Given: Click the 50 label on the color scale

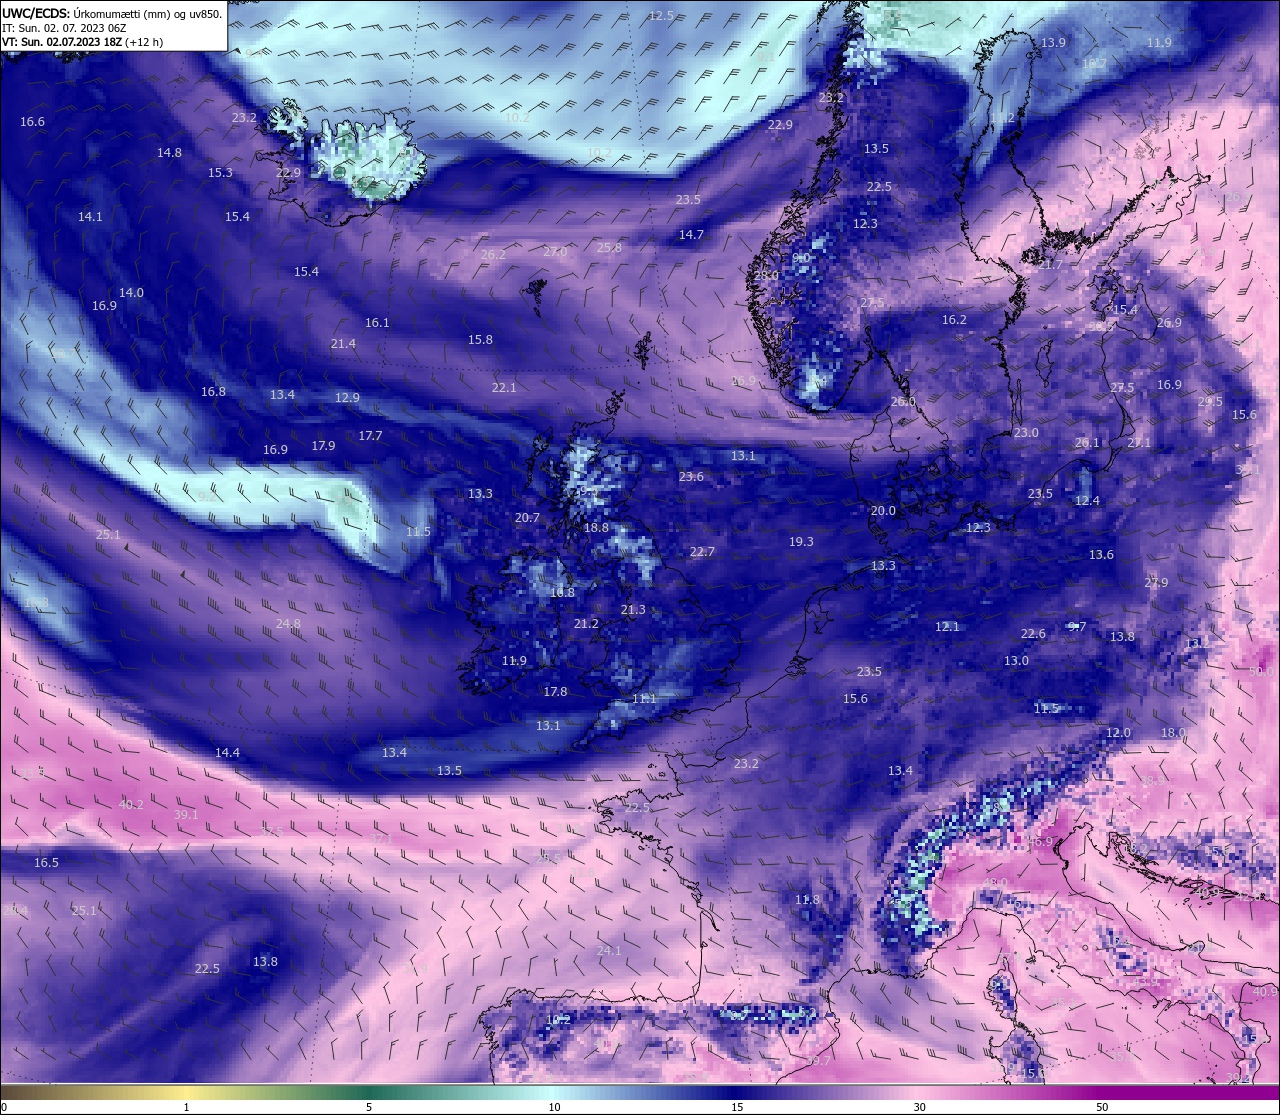Looking at the screenshot, I should click(x=1102, y=1106).
